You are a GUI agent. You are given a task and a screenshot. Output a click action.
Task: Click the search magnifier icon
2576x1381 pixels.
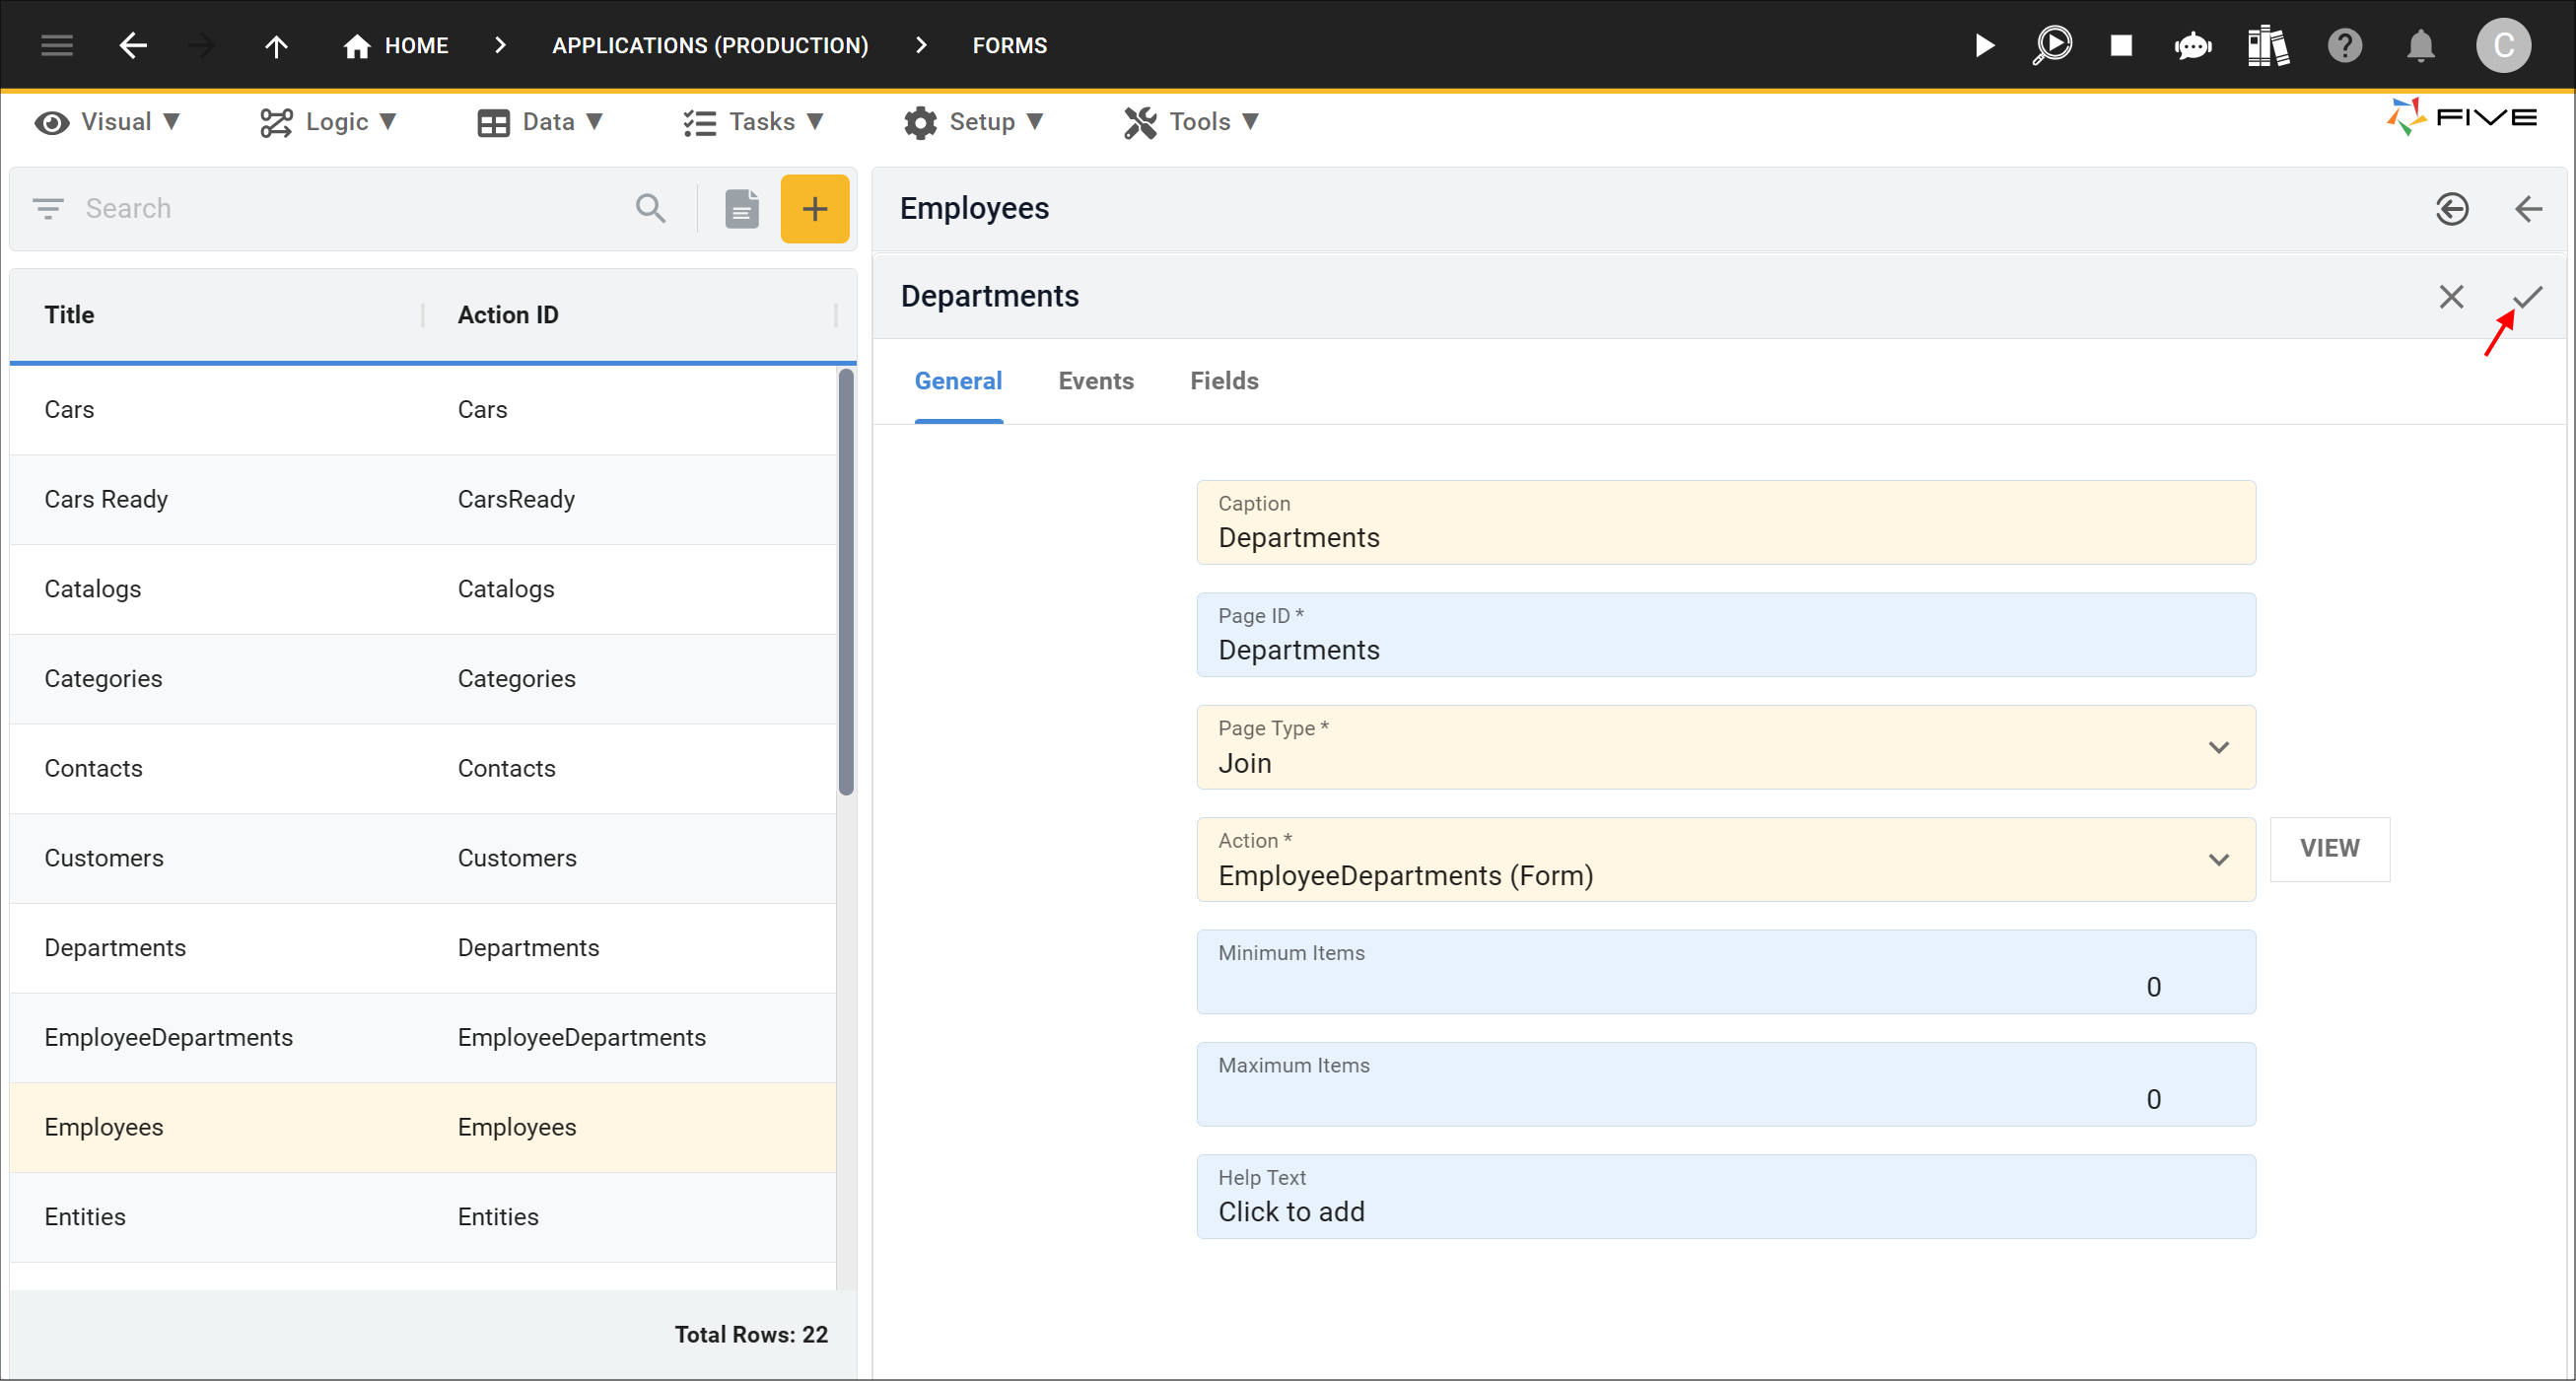[651, 208]
